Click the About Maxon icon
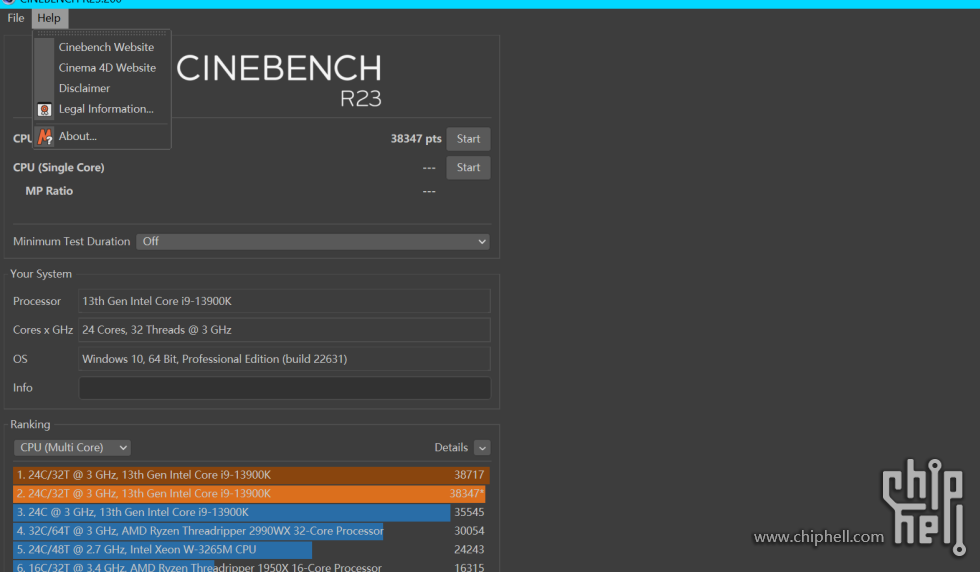This screenshot has width=980, height=572. coord(44,136)
